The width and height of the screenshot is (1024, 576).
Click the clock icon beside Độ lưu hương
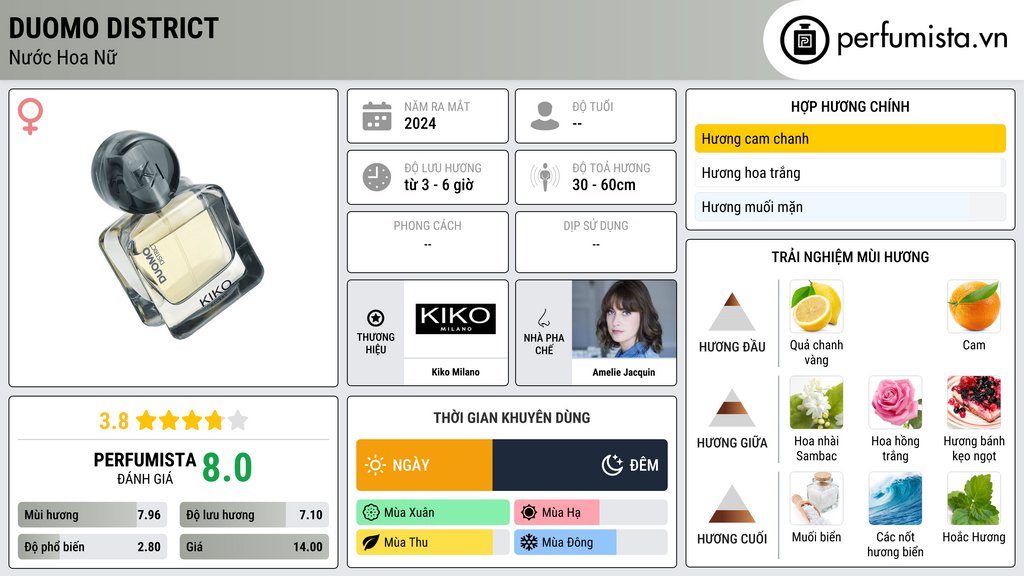pos(377,177)
